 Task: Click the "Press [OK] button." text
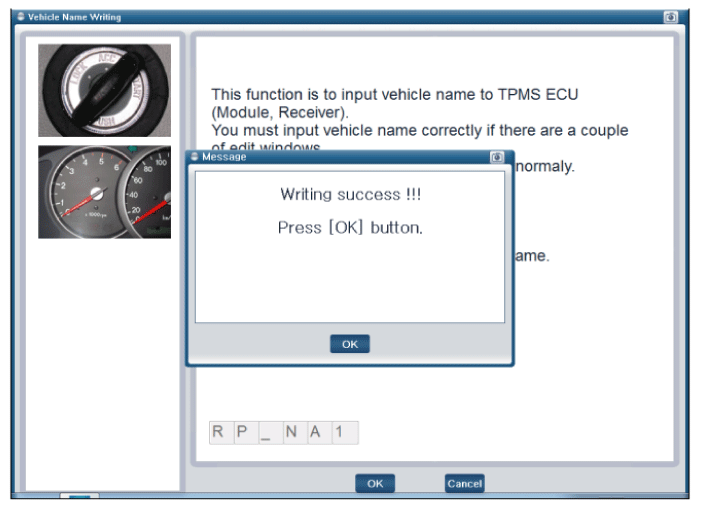pos(350,227)
